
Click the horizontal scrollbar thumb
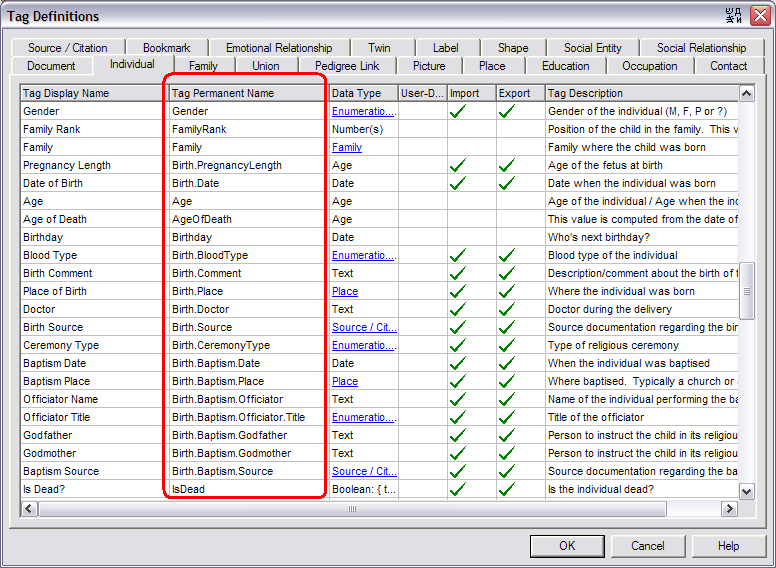[x=352, y=509]
